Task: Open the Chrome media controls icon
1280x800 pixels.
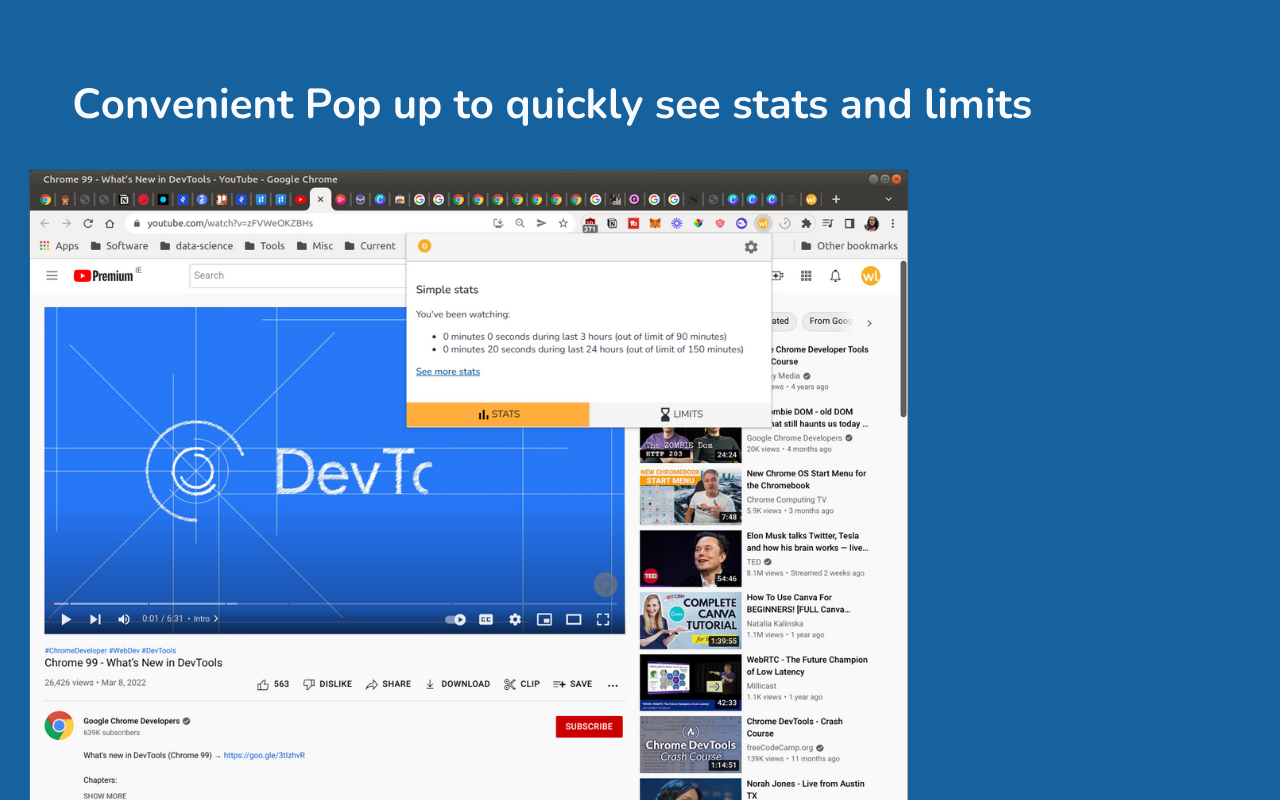Action: click(x=828, y=223)
